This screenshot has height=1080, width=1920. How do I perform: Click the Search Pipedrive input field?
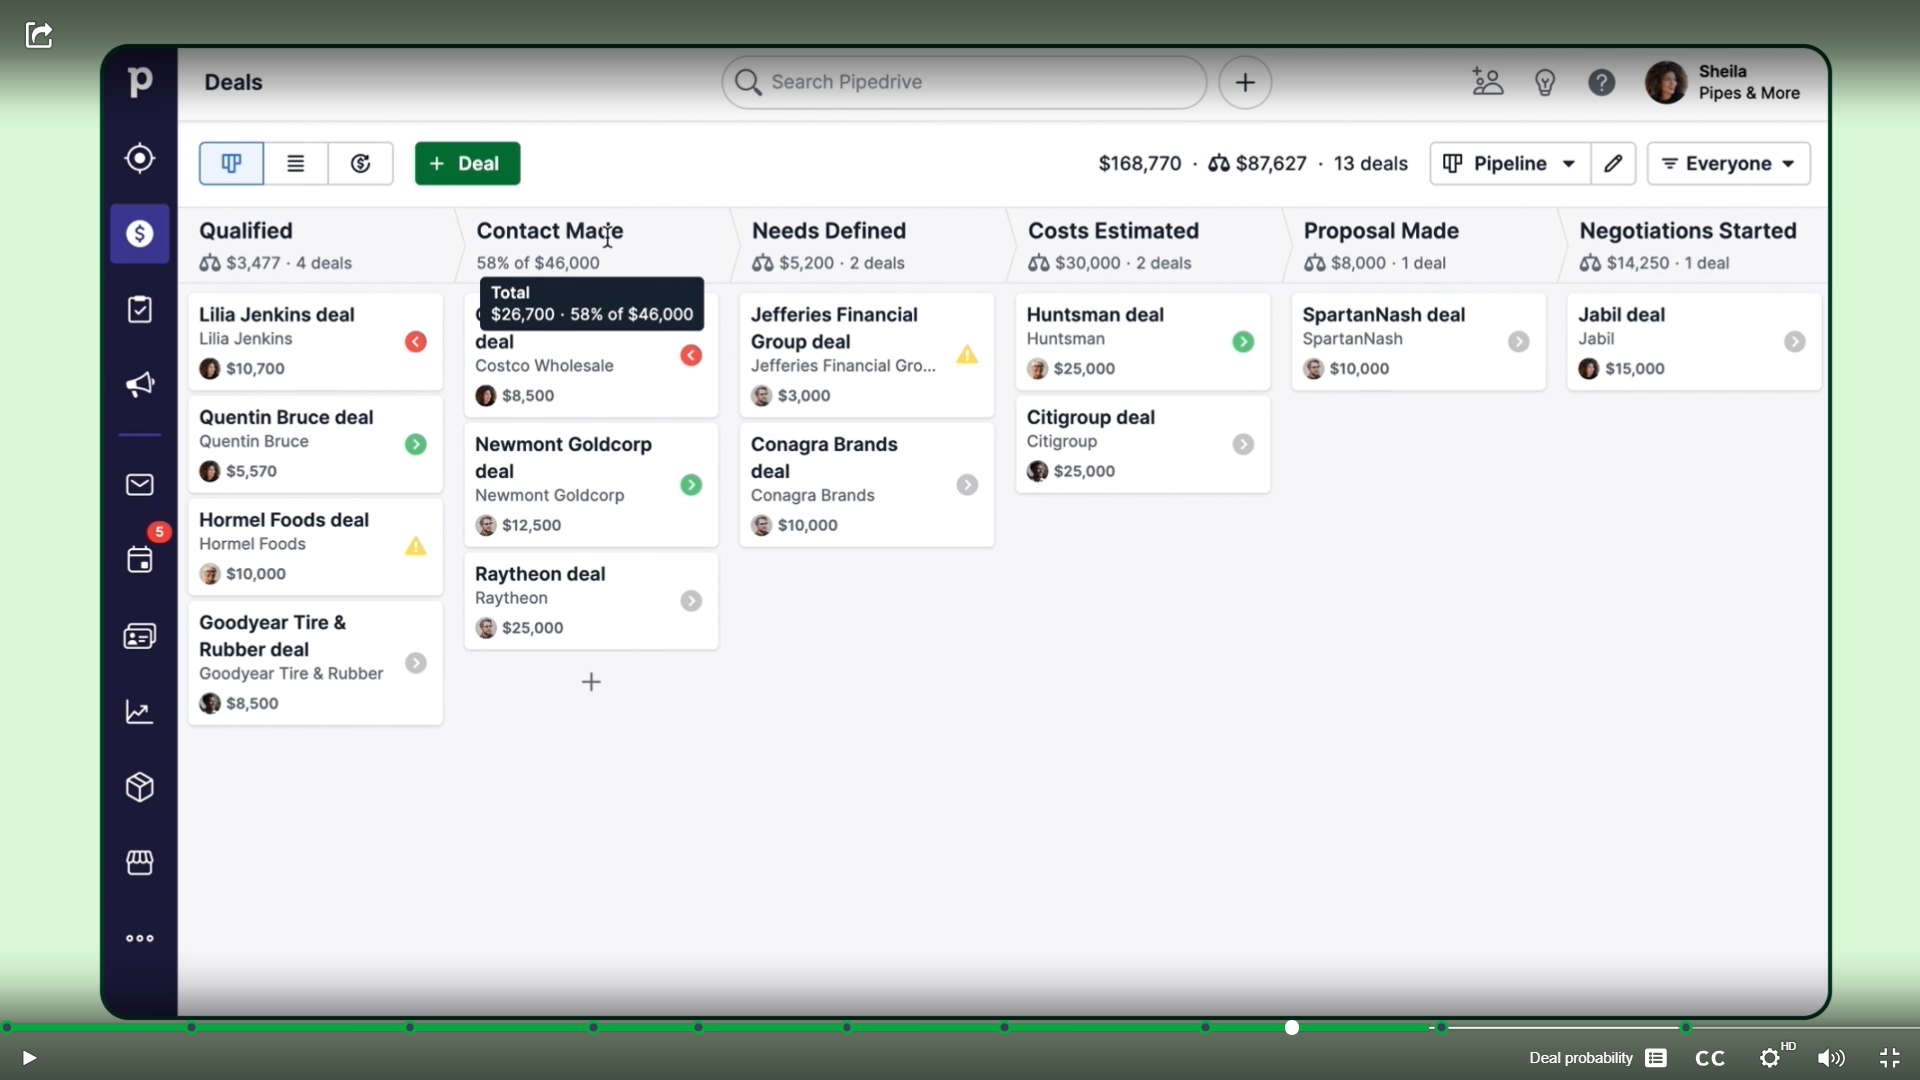[x=964, y=82]
